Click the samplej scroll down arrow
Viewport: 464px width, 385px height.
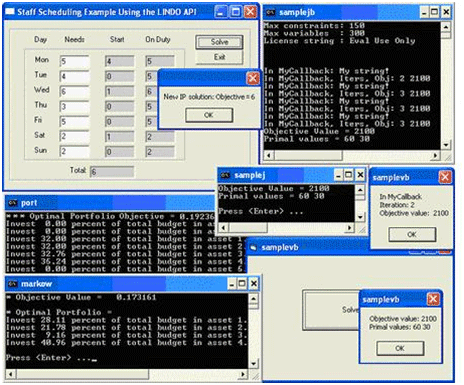point(360,217)
